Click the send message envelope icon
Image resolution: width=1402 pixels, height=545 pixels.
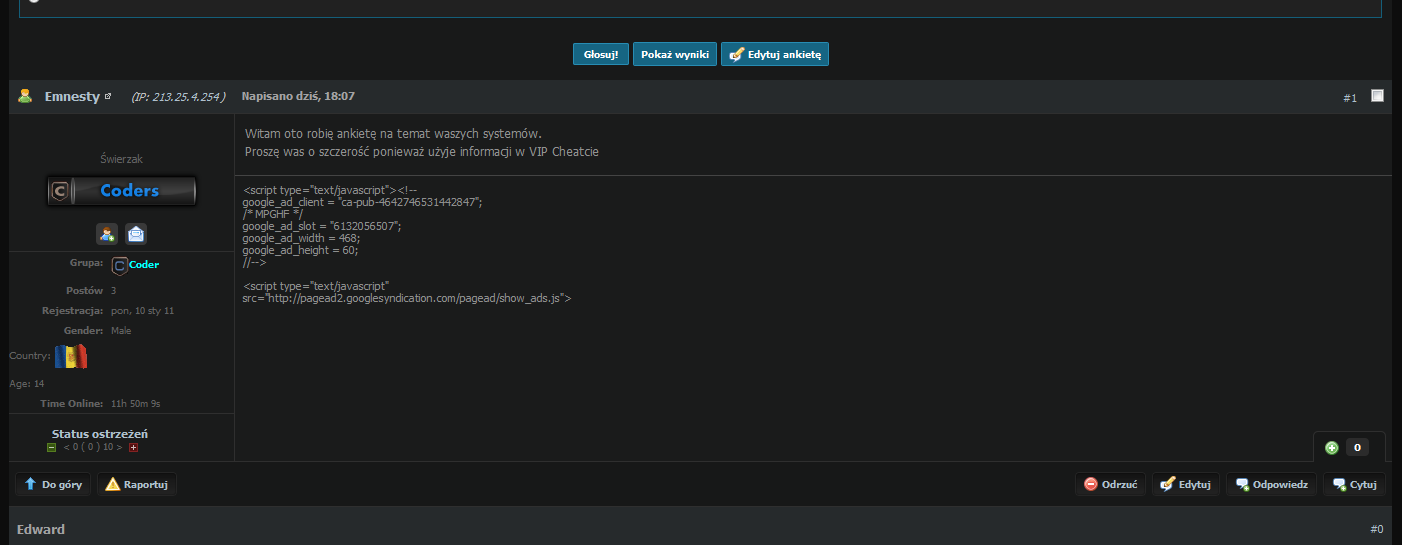pos(135,234)
